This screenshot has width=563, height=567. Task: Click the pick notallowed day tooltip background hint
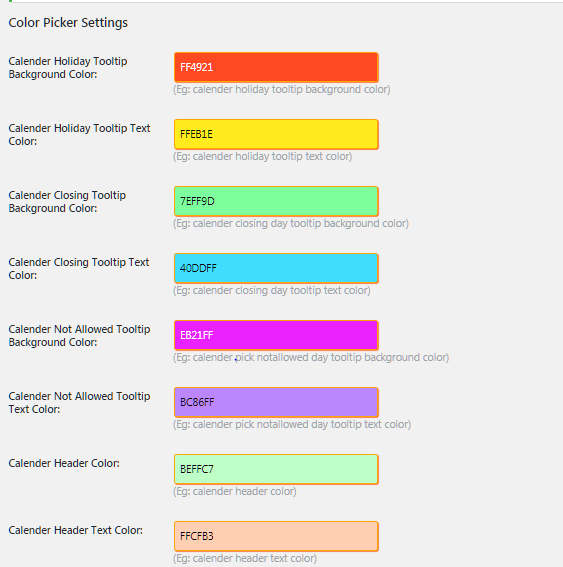click(x=311, y=357)
